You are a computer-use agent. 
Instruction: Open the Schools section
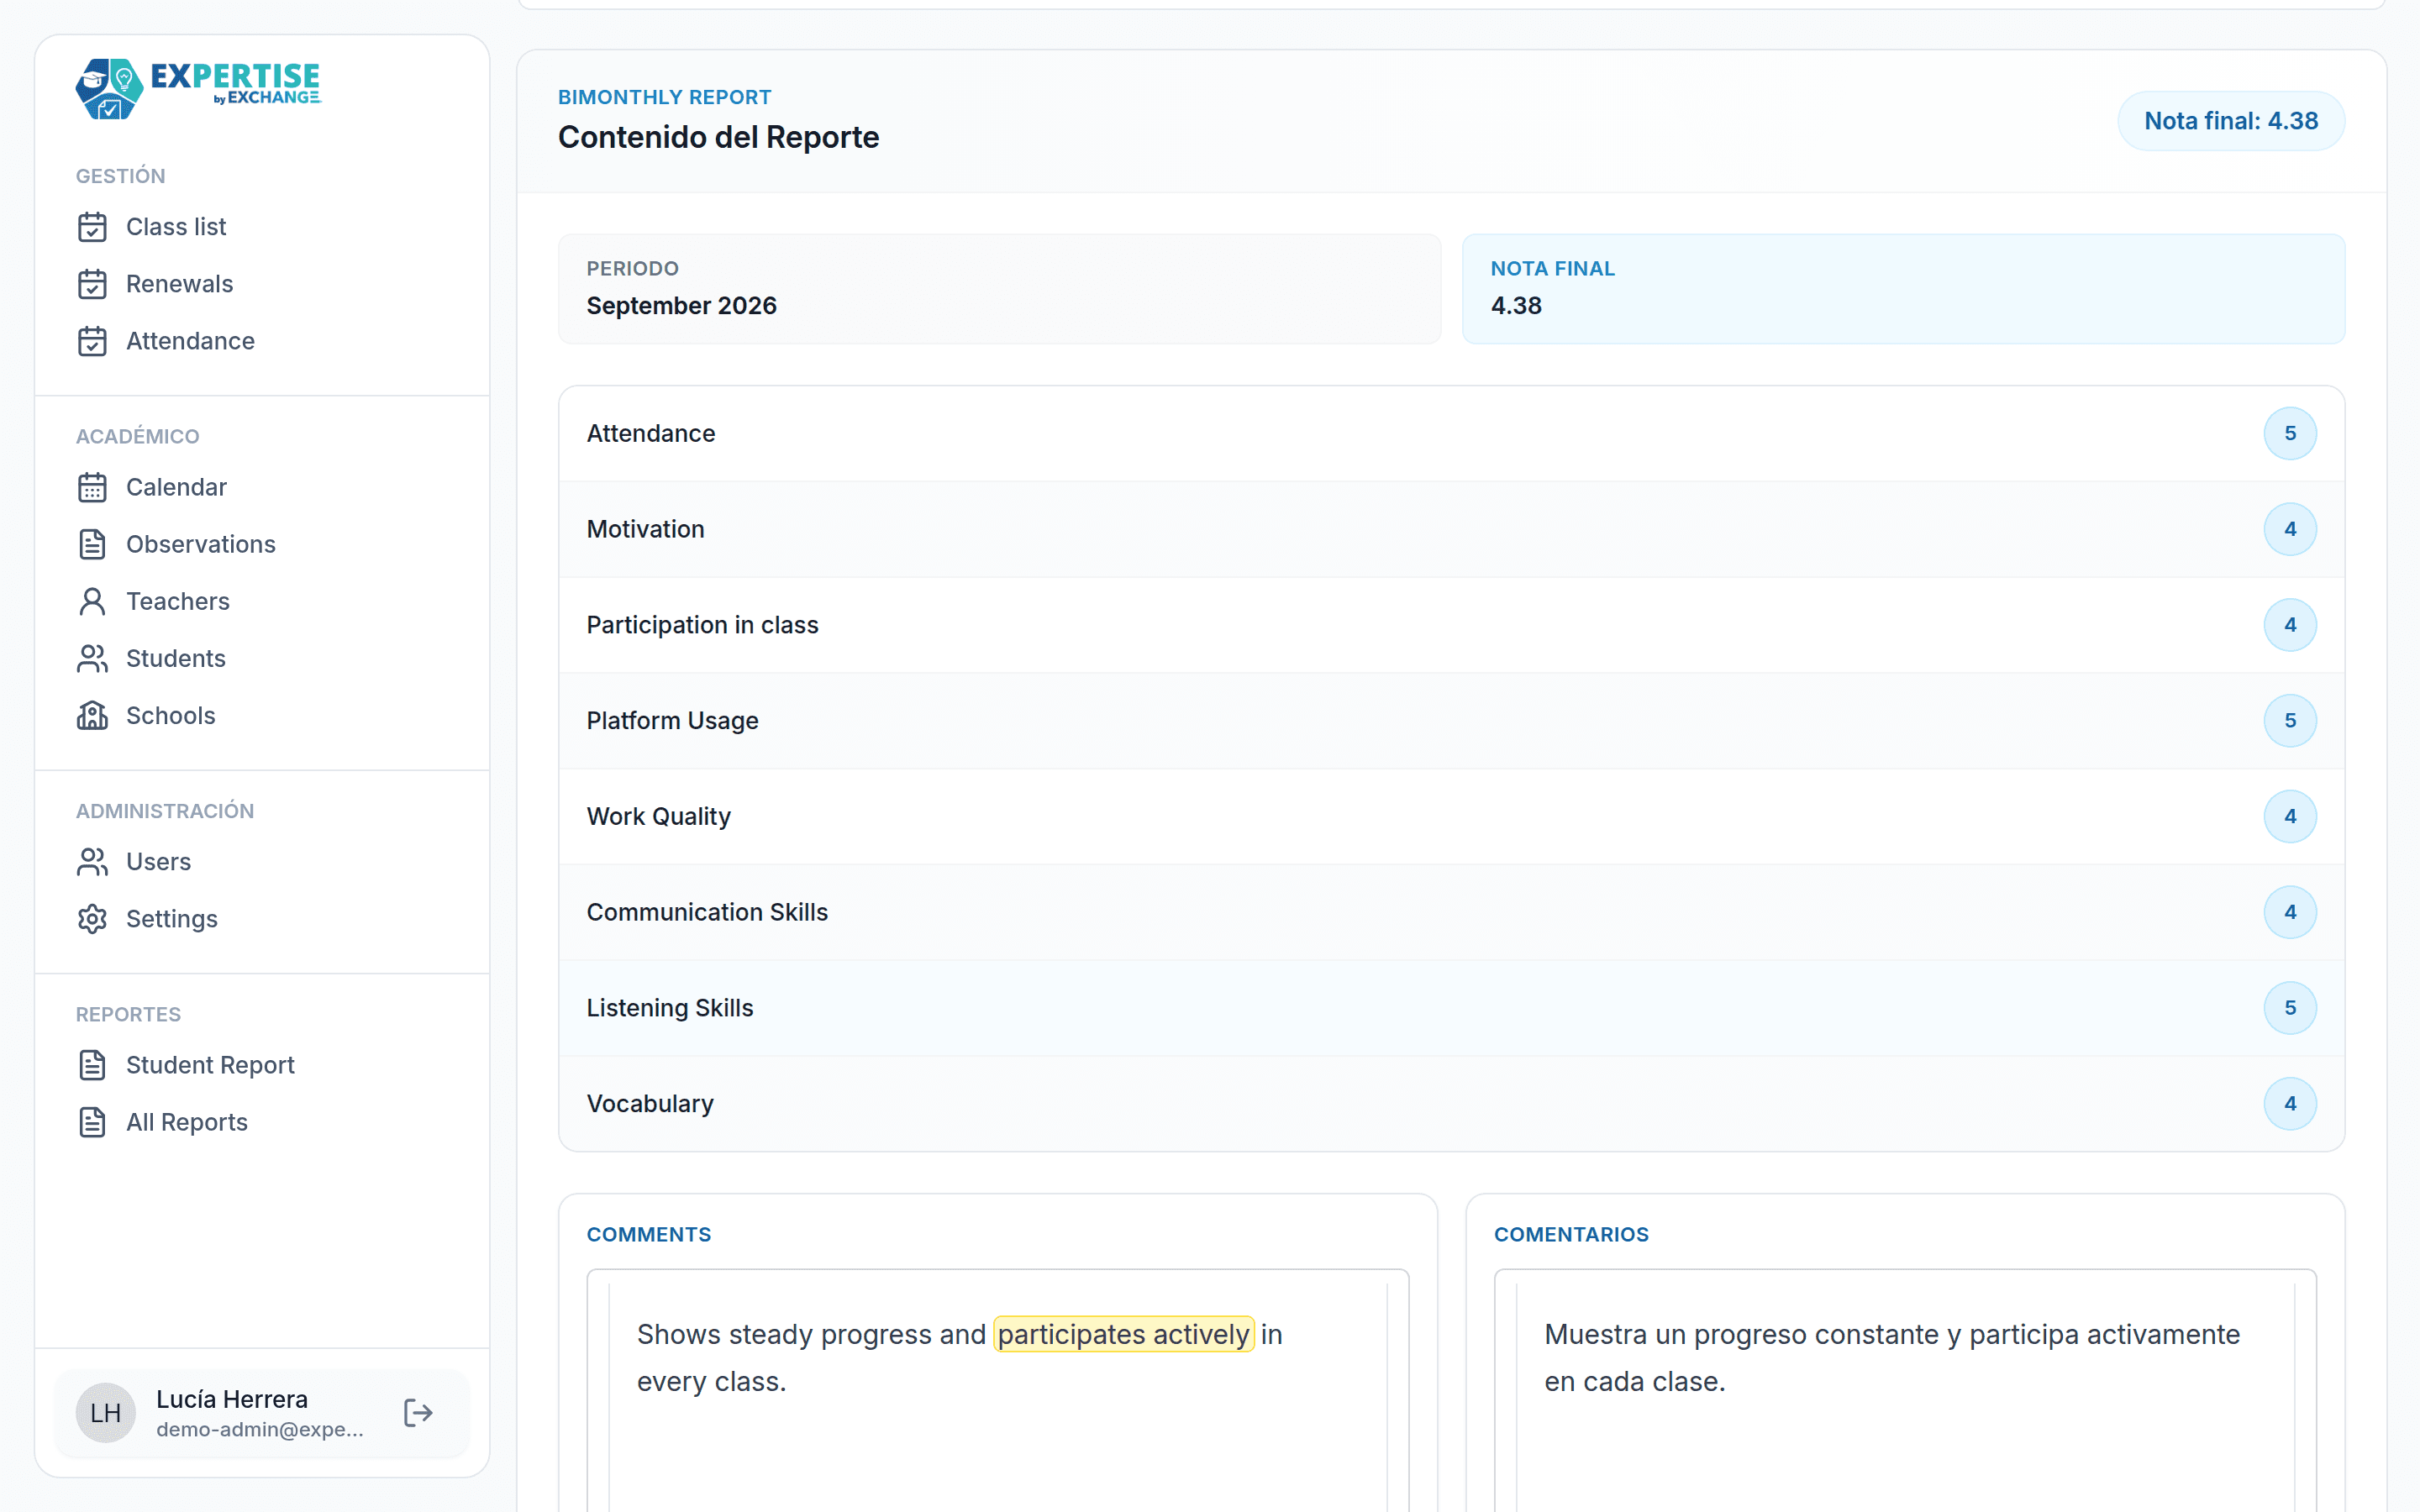pos(171,715)
